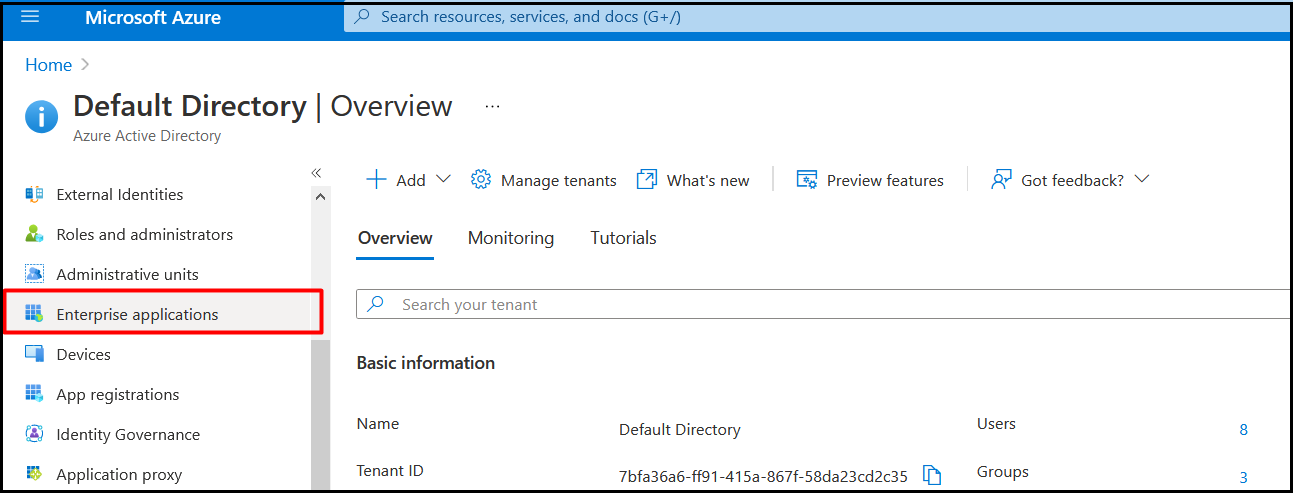Image resolution: width=1293 pixels, height=493 pixels.
Task: Click the What's new external-link icon
Action: click(x=647, y=180)
